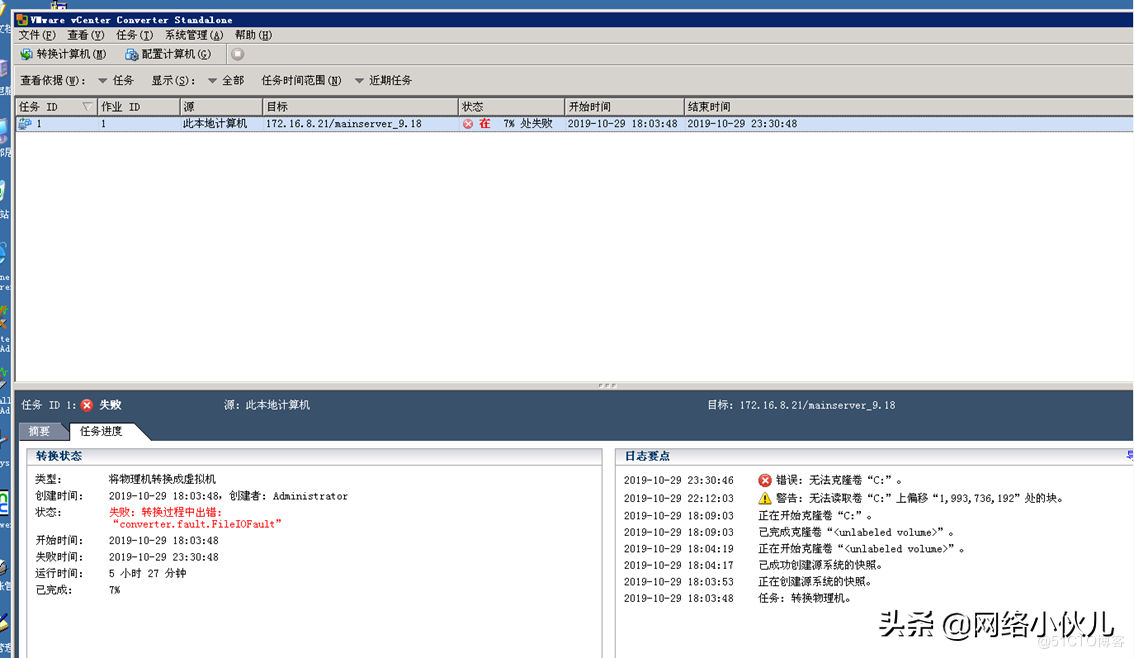Viewport: 1134px width, 658px height.
Task: Expand the 近期任务 time range dropdown
Action: coord(383,80)
